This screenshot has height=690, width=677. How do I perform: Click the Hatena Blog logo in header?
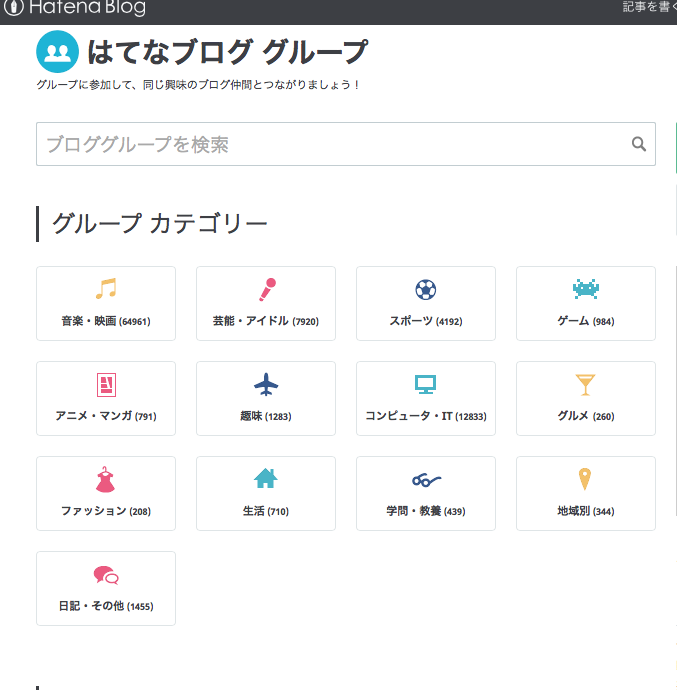[74, 7]
